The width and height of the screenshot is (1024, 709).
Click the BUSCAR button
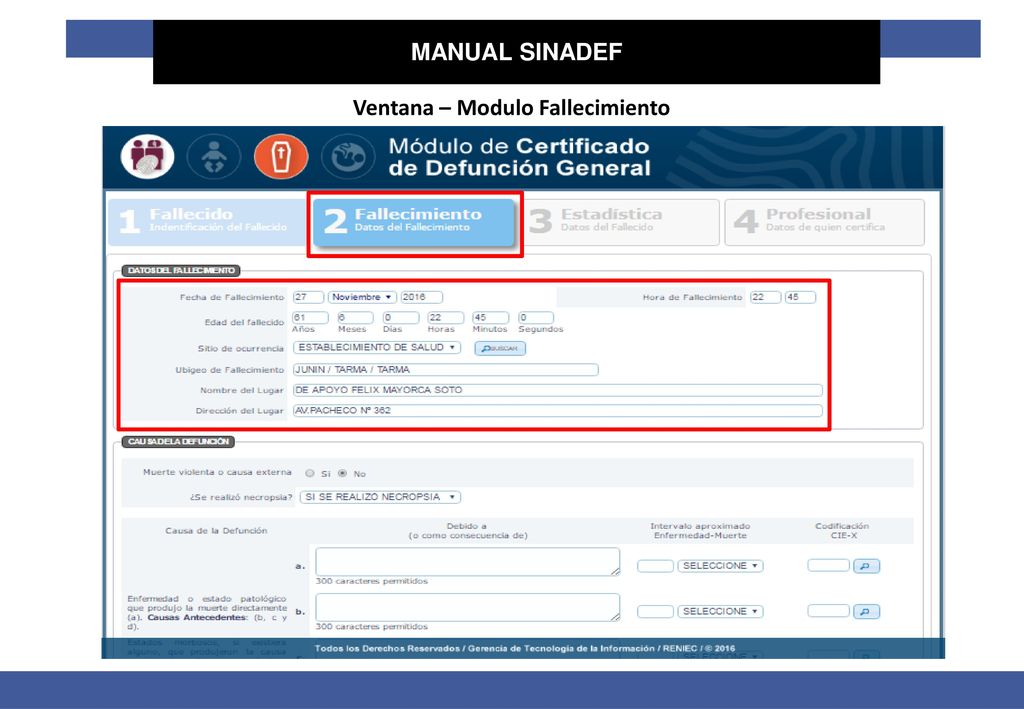[500, 349]
